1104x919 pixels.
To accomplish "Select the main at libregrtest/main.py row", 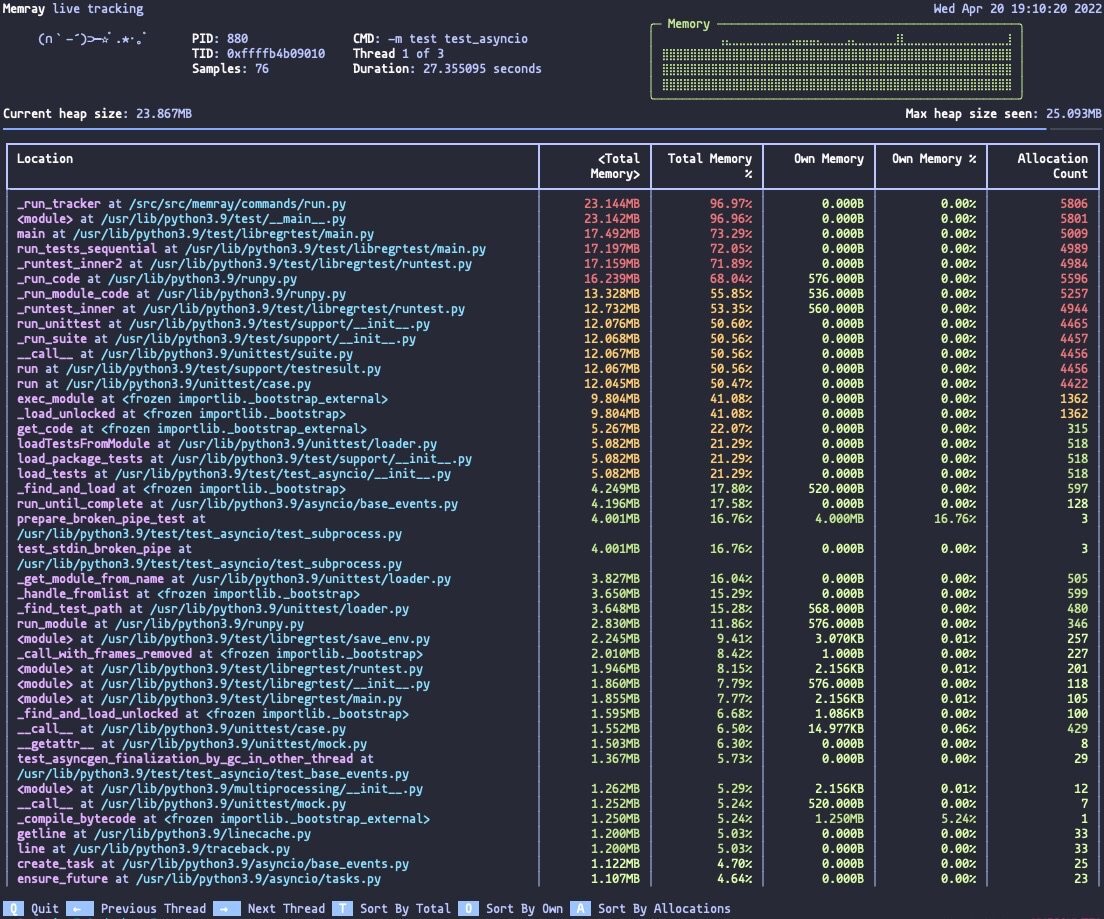I will (x=552, y=234).
